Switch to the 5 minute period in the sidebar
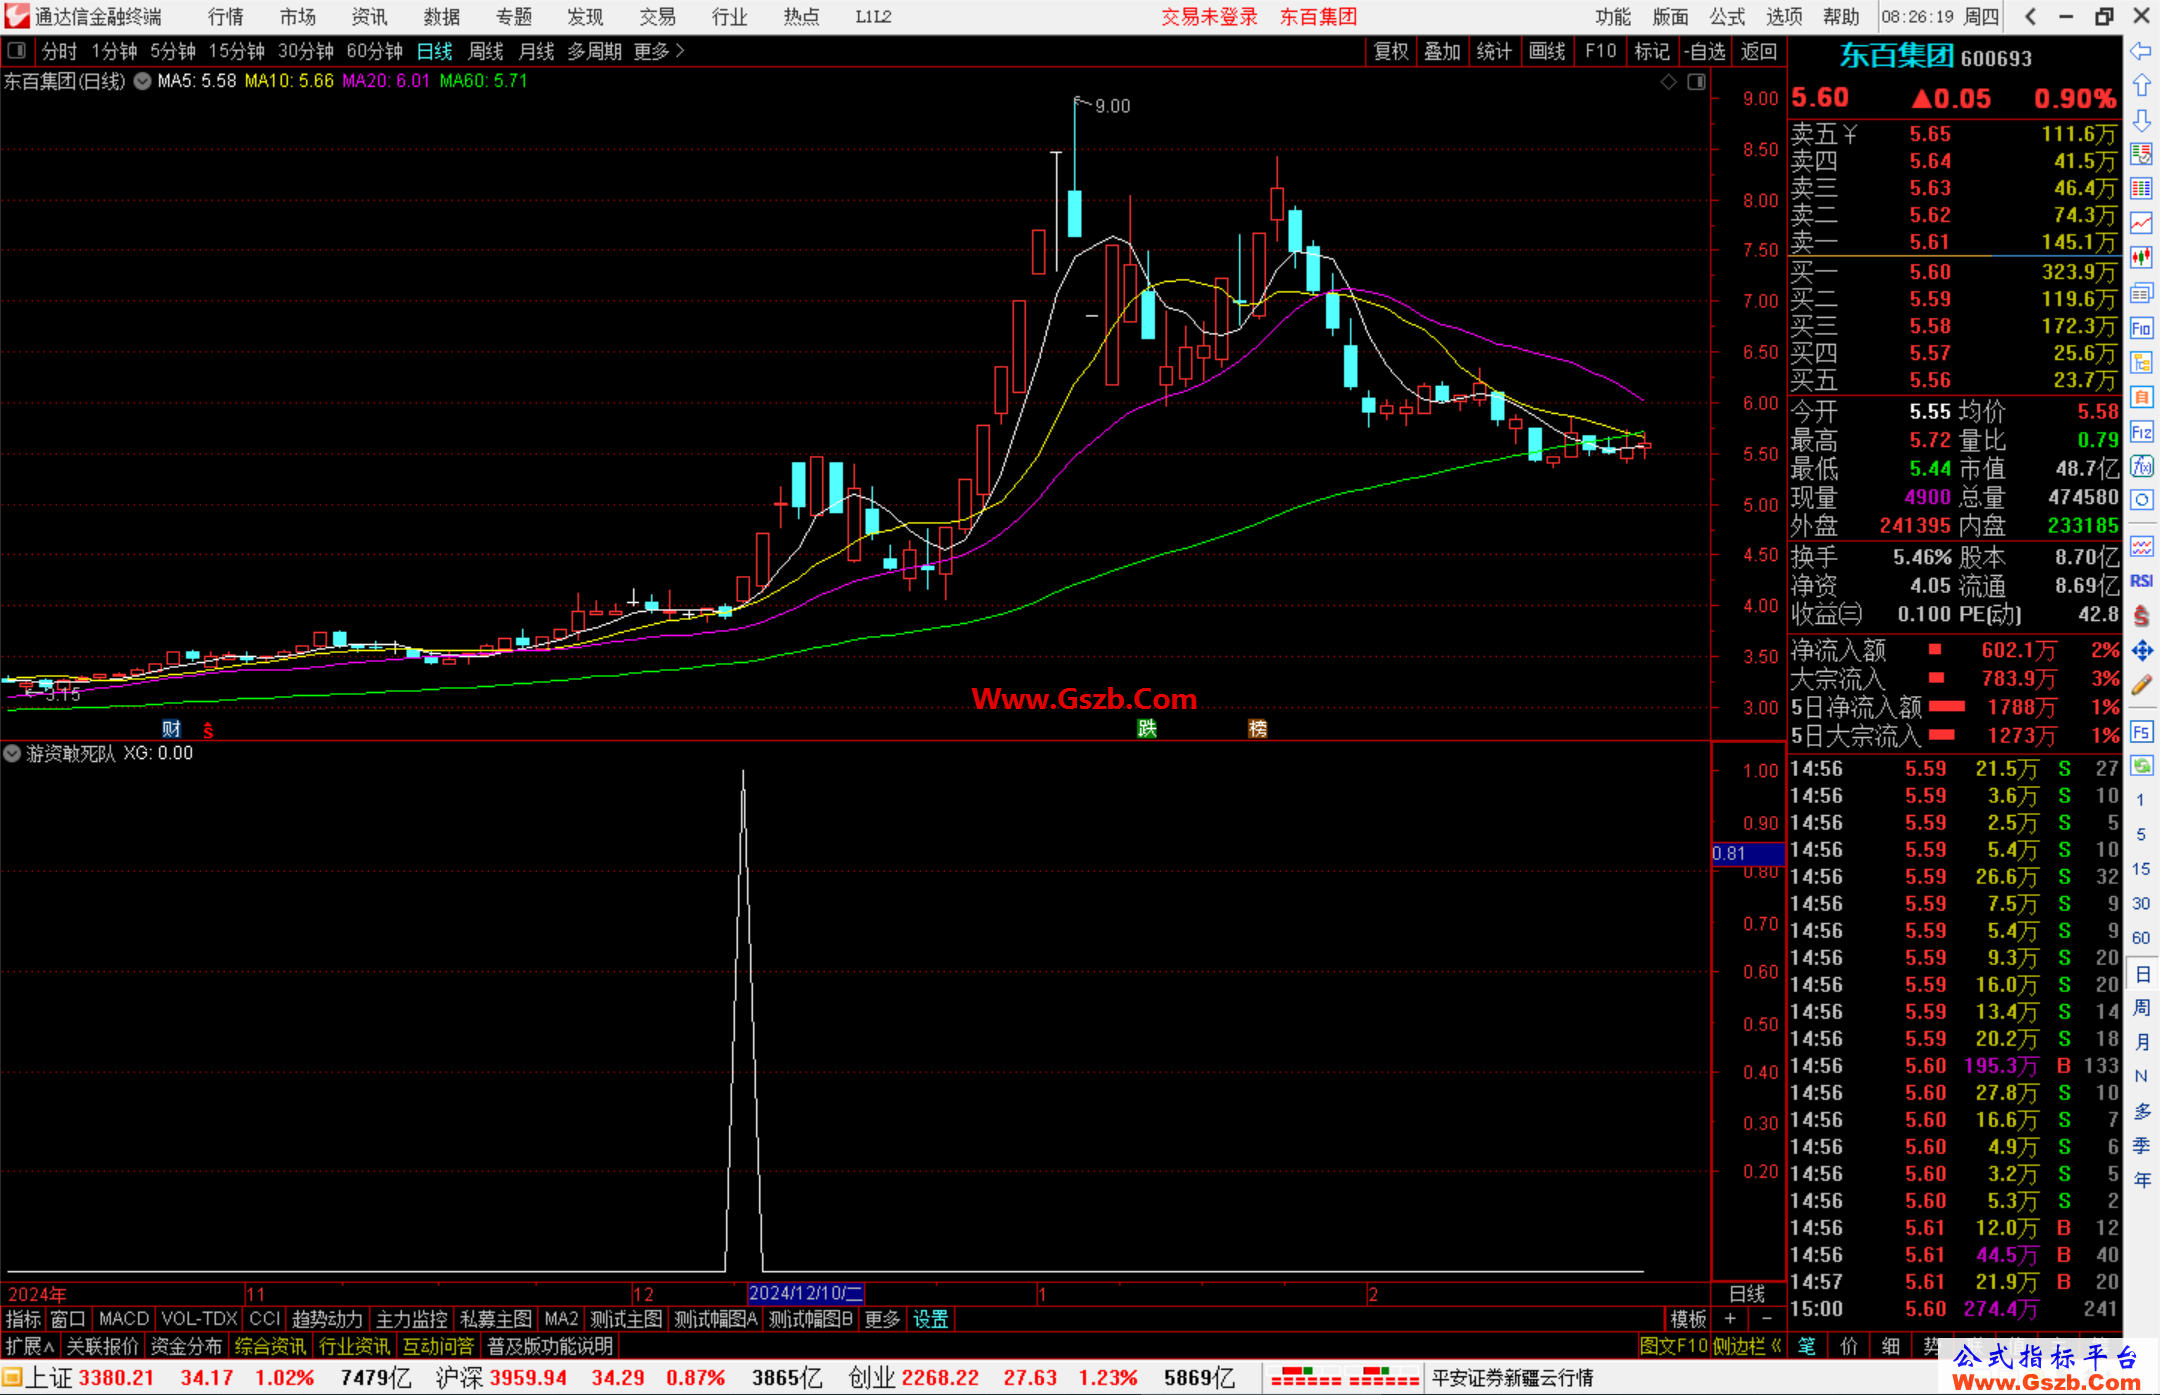 2141,834
